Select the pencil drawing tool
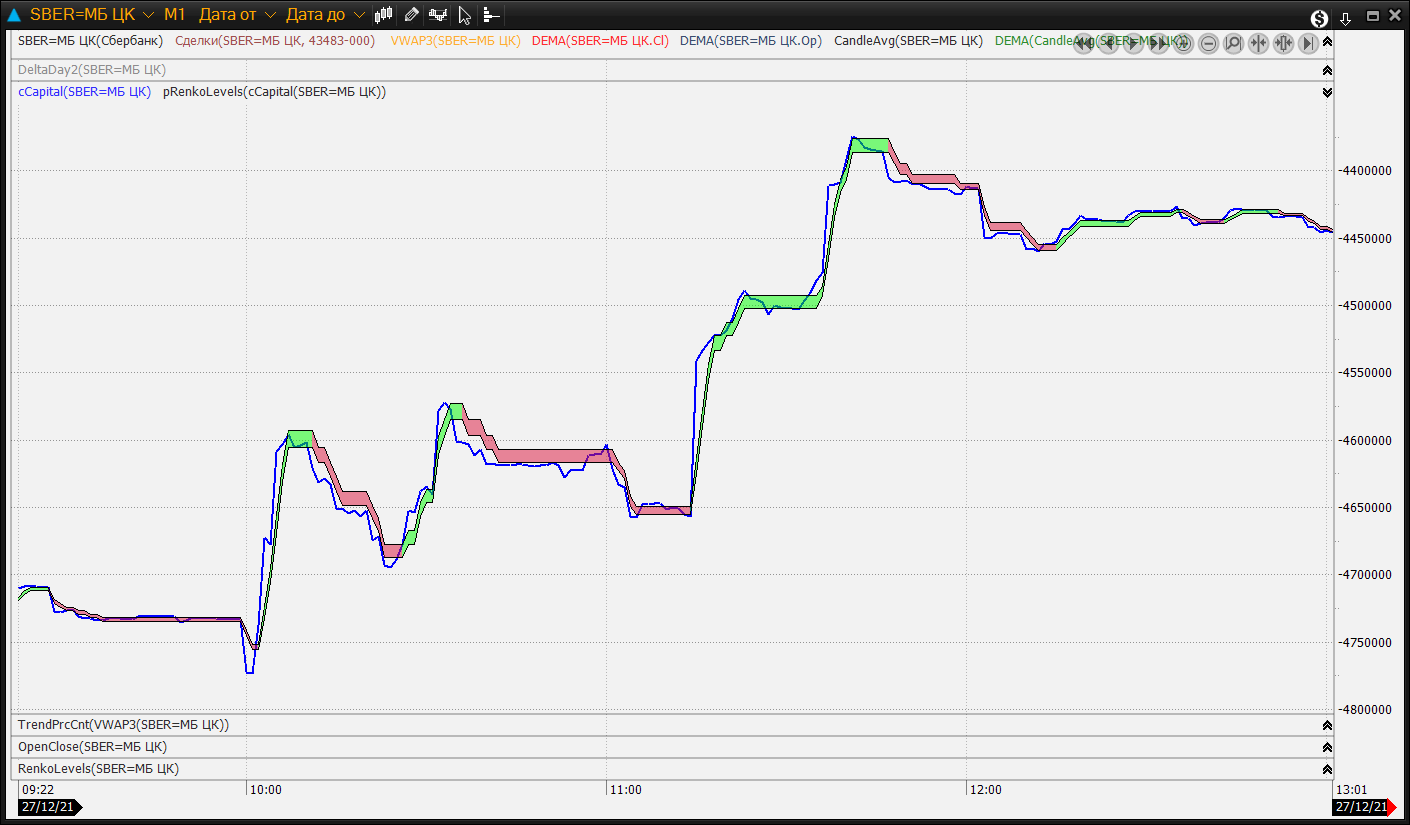This screenshot has height=825, width=1410. pyautogui.click(x=411, y=15)
